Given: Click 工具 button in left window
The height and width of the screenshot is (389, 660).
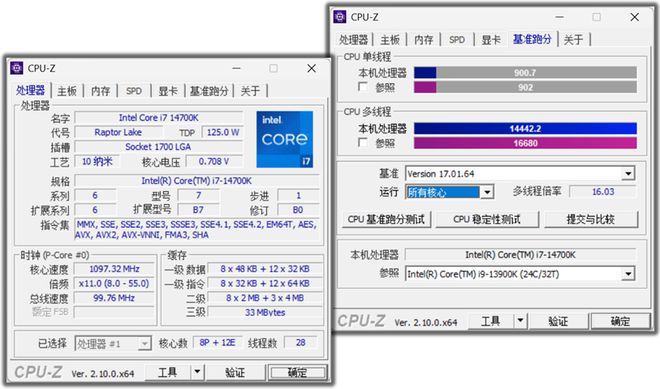Looking at the screenshot, I should 168,372.
